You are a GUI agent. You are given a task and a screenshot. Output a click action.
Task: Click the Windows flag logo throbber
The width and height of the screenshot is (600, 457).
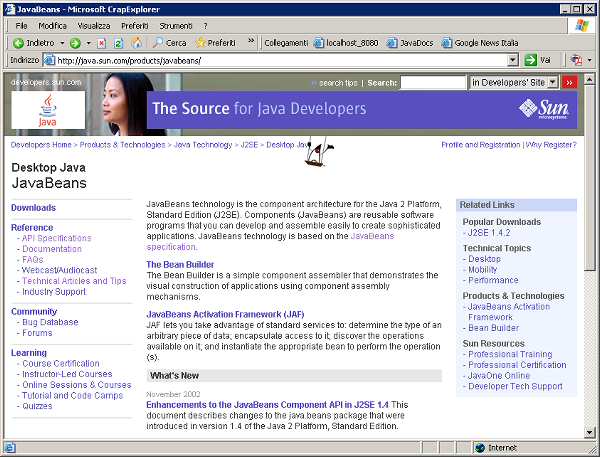pyautogui.click(x=582, y=26)
